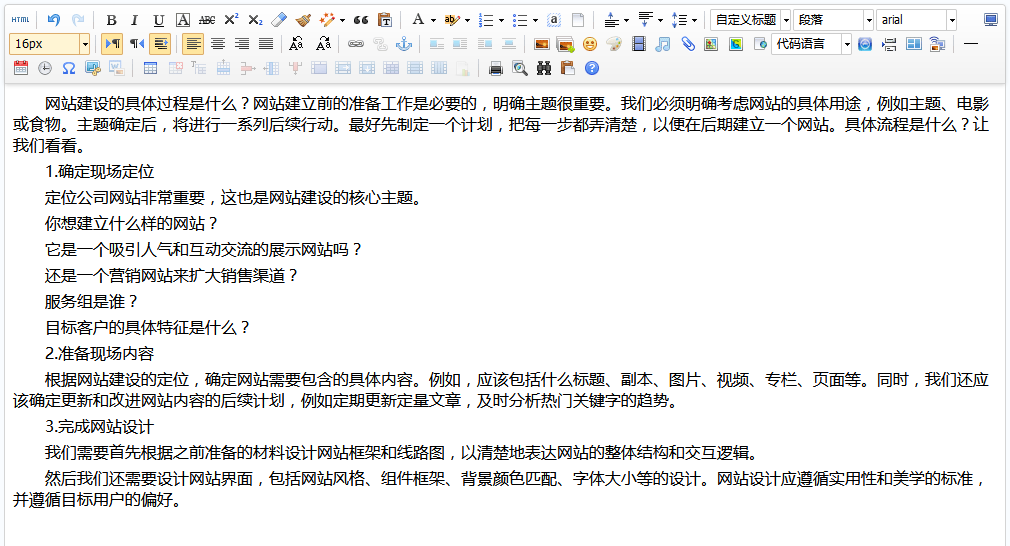Viewport: 1010px width, 546px height.
Task: Switch to HTML source view
Action: (x=20, y=20)
